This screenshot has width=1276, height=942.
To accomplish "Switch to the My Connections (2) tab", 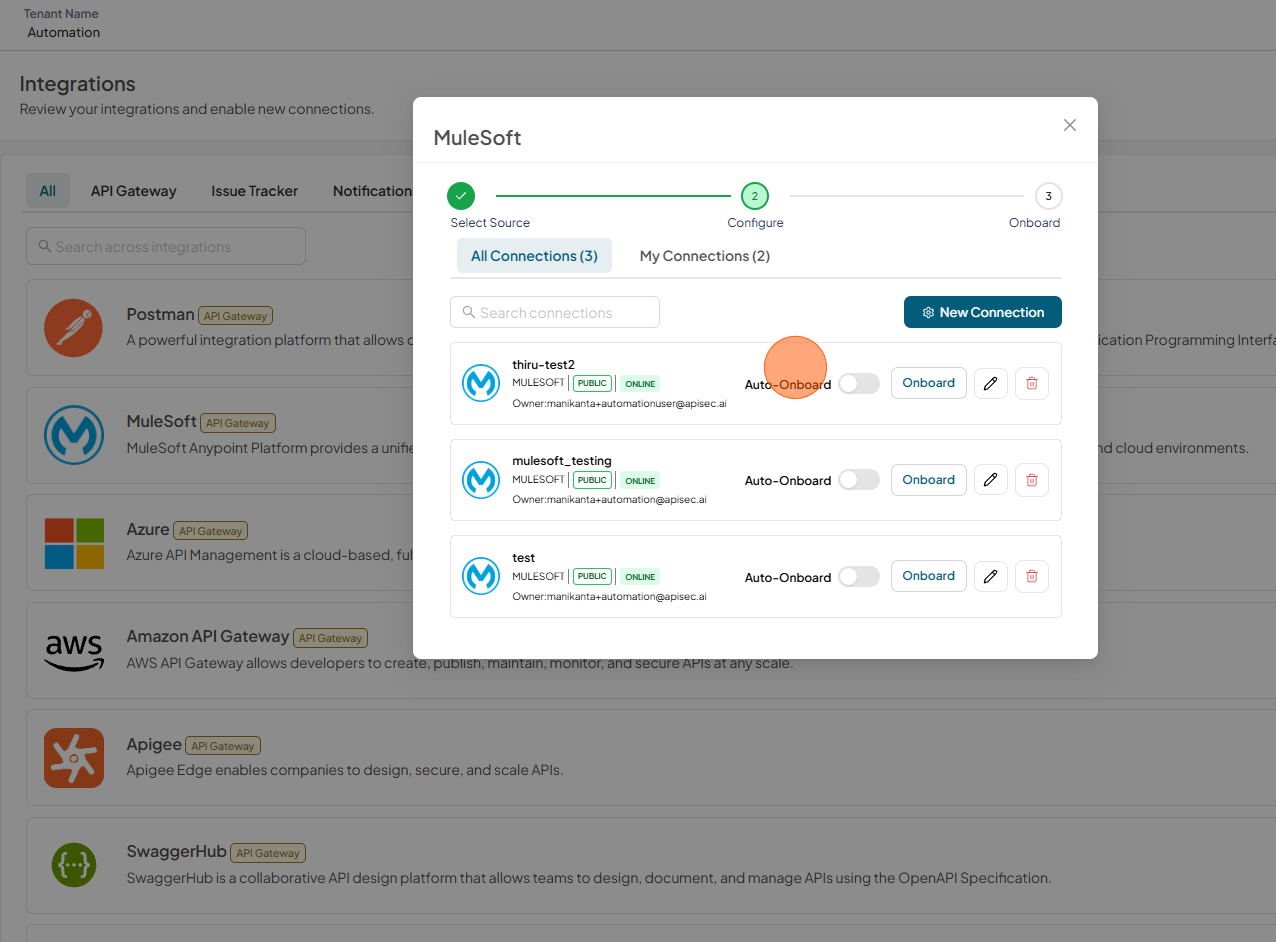I will click(x=705, y=256).
